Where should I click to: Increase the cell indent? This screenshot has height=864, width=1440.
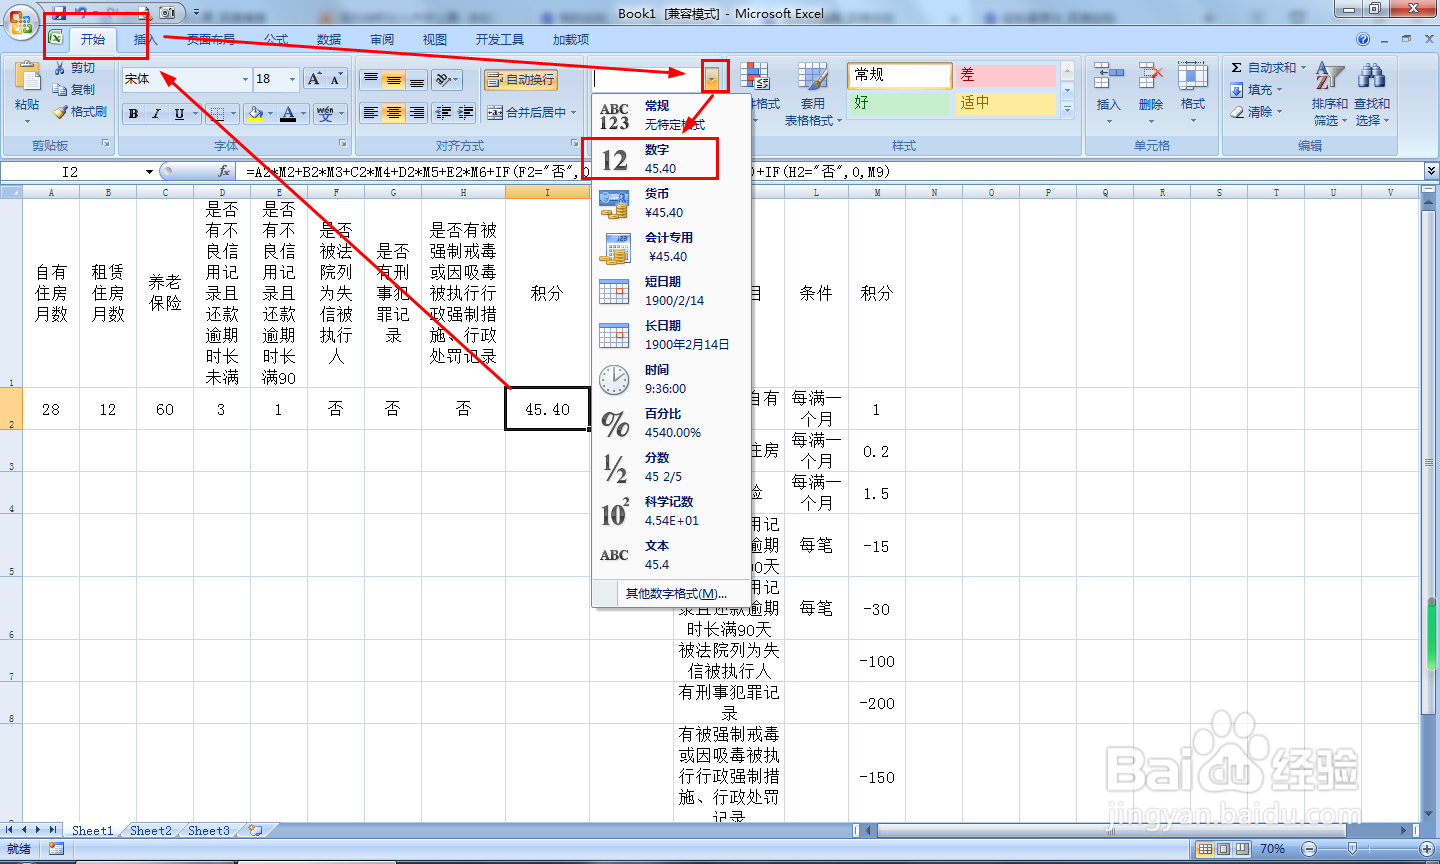(465, 113)
